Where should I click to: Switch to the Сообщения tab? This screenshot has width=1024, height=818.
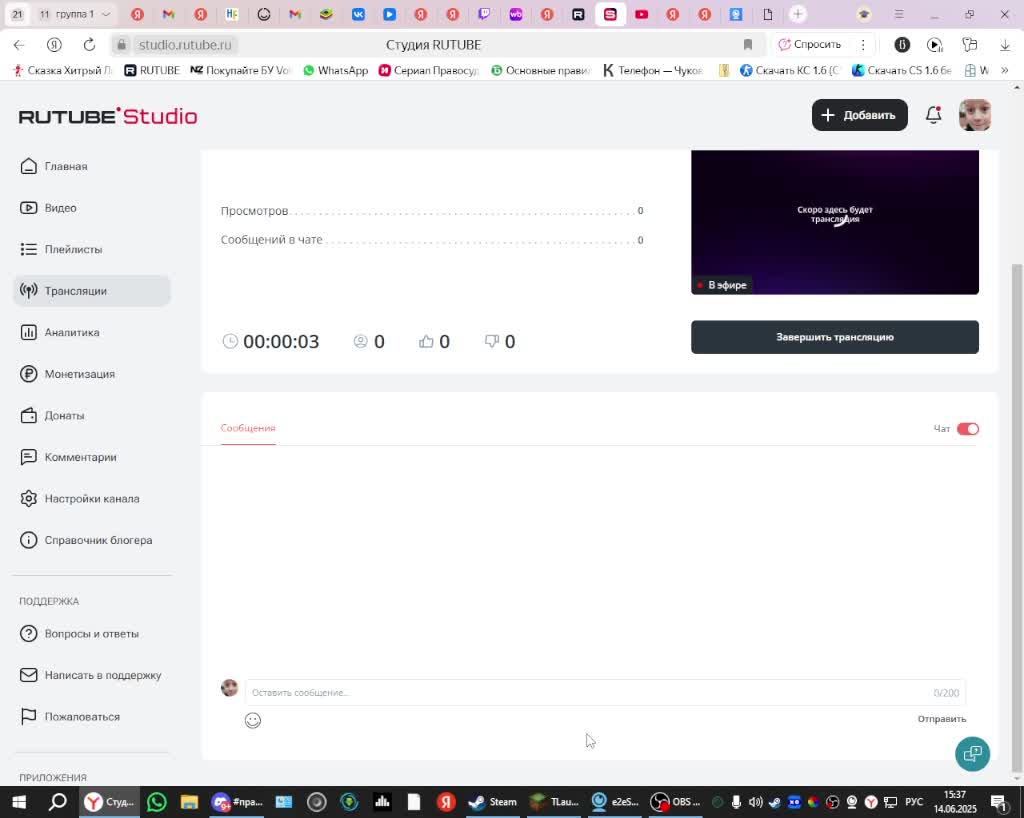tap(248, 428)
